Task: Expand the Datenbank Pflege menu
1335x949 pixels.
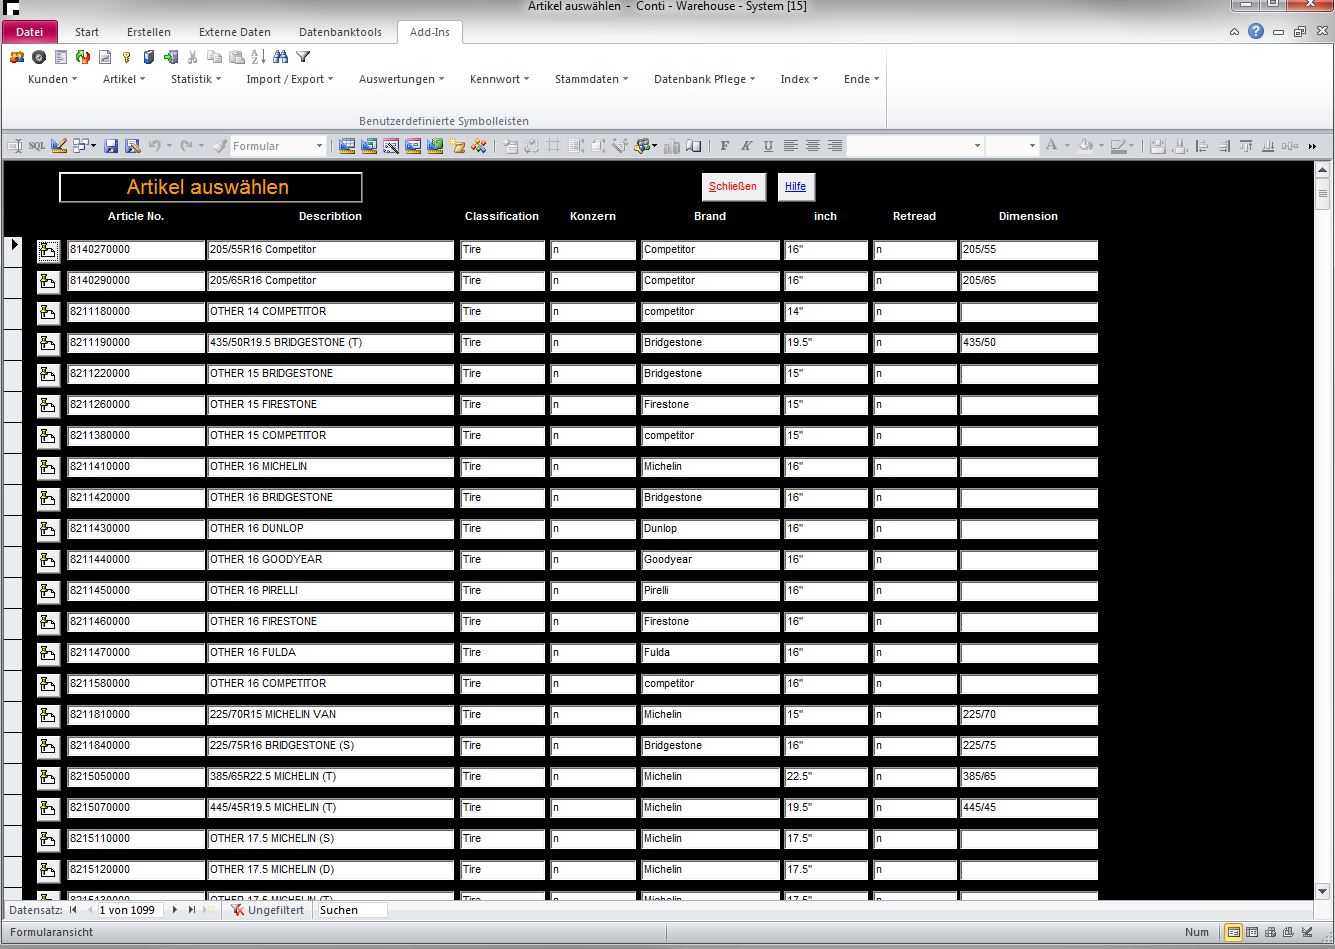Action: 705,79
